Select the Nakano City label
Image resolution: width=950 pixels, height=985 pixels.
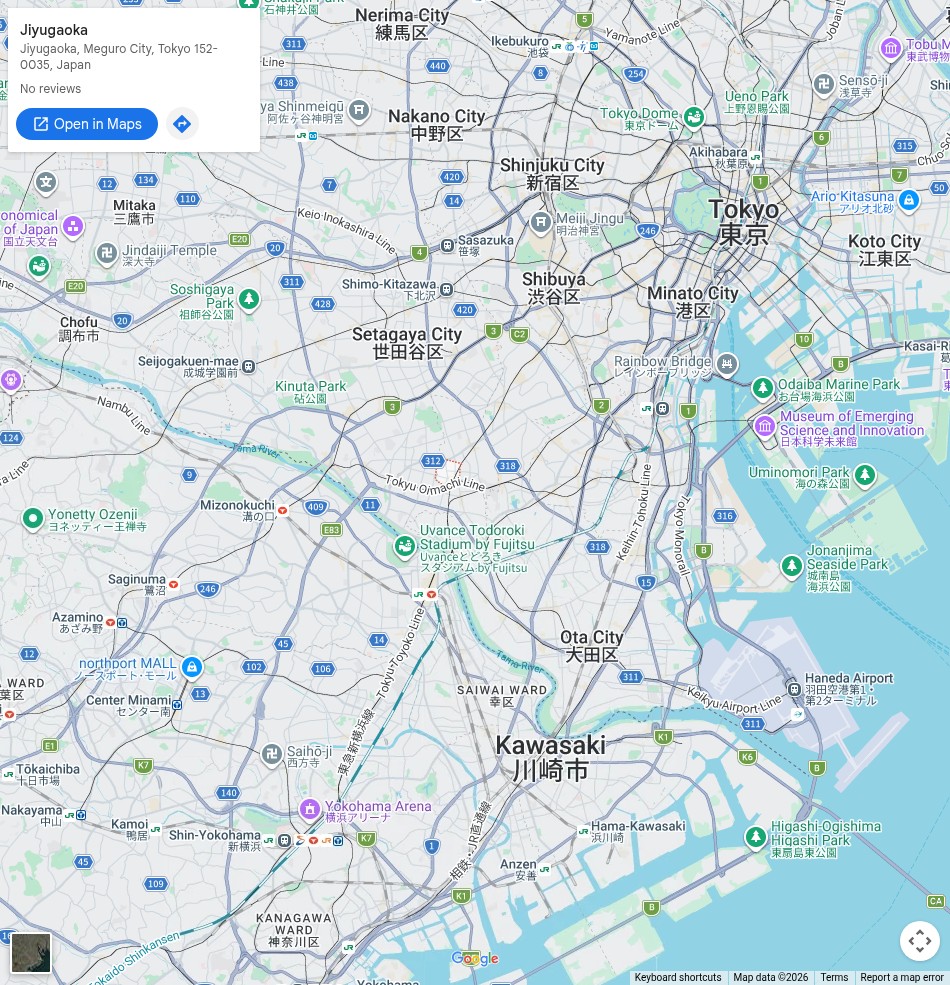(437, 124)
